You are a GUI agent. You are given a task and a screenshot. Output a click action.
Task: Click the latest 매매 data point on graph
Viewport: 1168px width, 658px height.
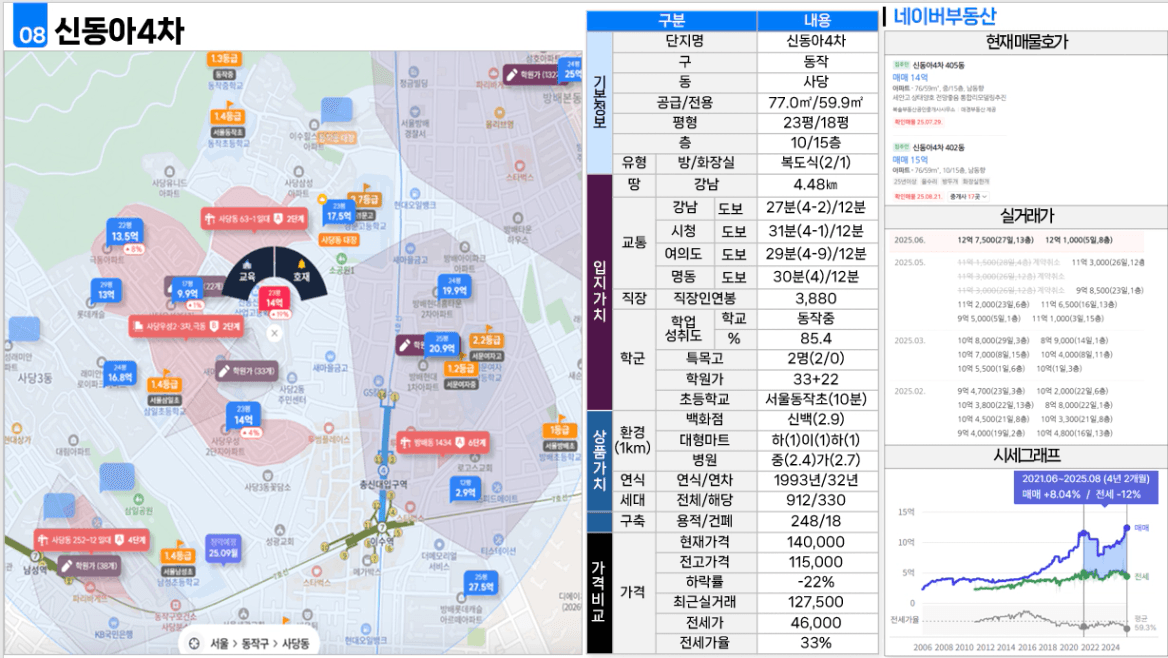tap(1126, 528)
